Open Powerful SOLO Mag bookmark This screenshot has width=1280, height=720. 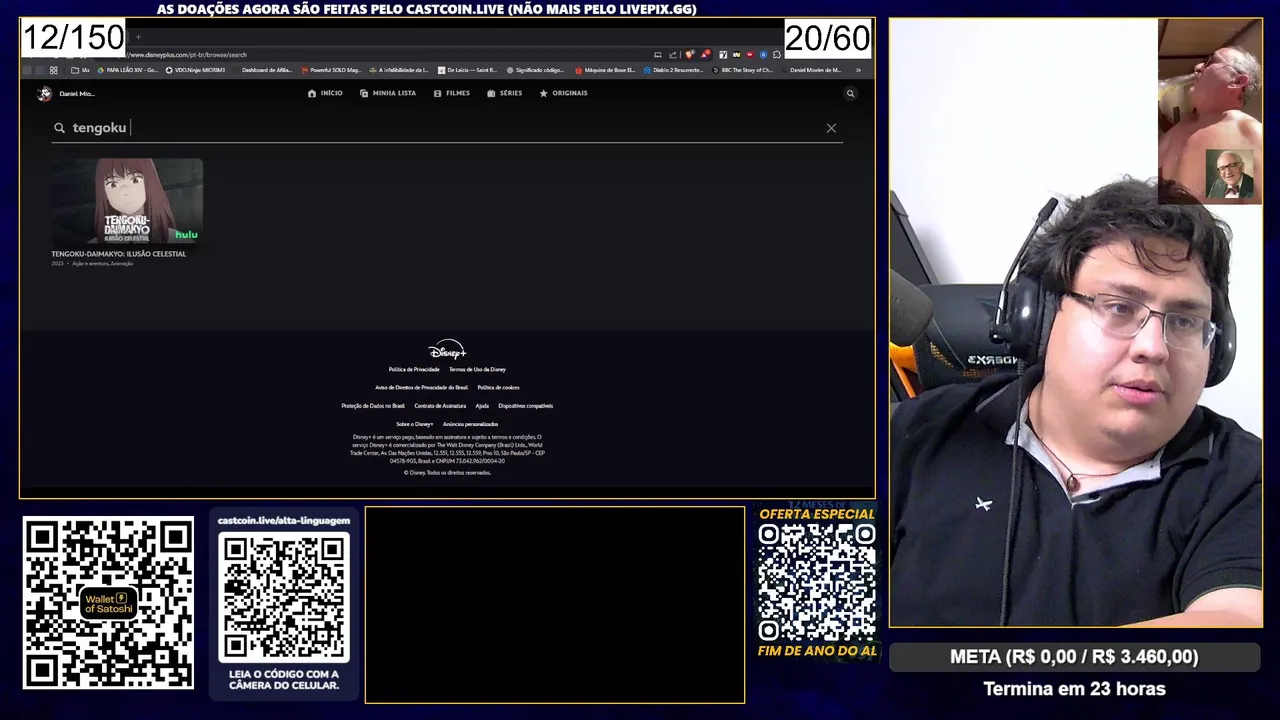tap(330, 70)
